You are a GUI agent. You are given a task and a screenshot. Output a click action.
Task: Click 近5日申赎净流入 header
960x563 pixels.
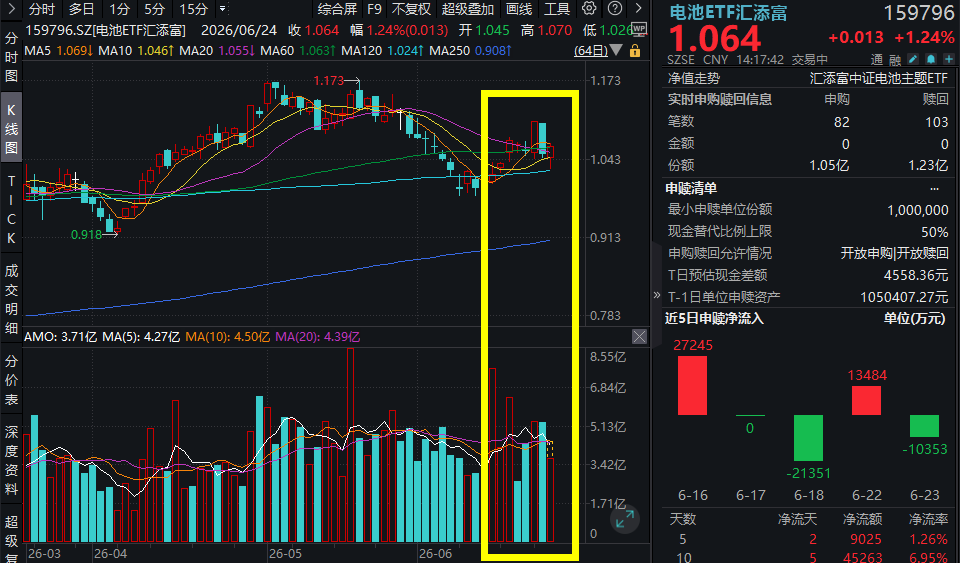pyautogui.click(x=714, y=318)
